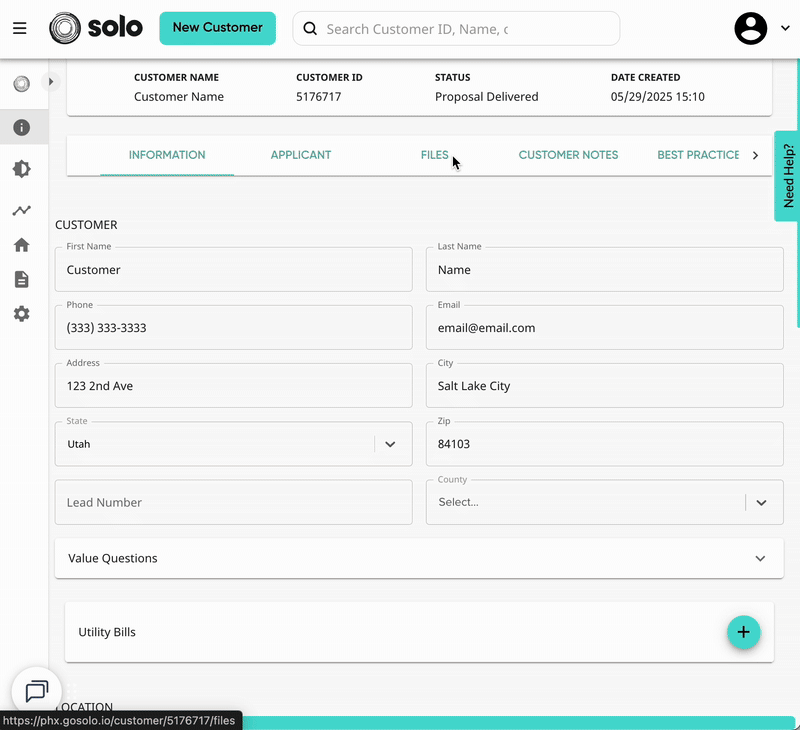
Task: Open the chat bubble widget
Action: [37, 691]
